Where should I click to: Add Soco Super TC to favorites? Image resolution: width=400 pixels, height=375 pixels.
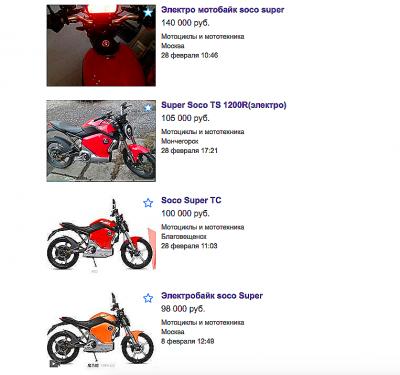pos(148,203)
